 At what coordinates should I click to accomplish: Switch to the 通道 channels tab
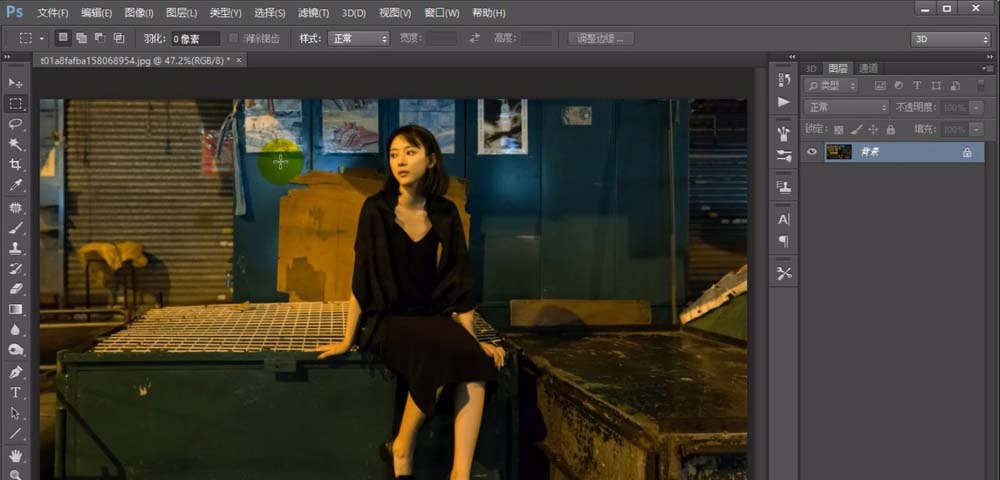click(x=868, y=68)
